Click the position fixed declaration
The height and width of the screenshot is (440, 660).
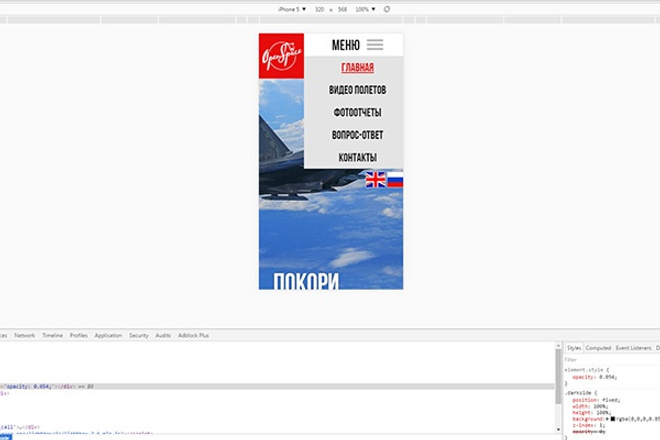click(x=596, y=400)
